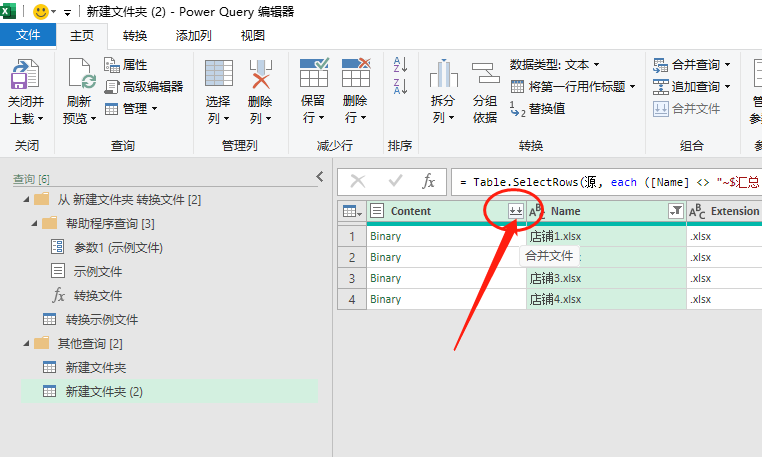Open the Name column filter button
The width and height of the screenshot is (762, 457).
pyautogui.click(x=676, y=211)
